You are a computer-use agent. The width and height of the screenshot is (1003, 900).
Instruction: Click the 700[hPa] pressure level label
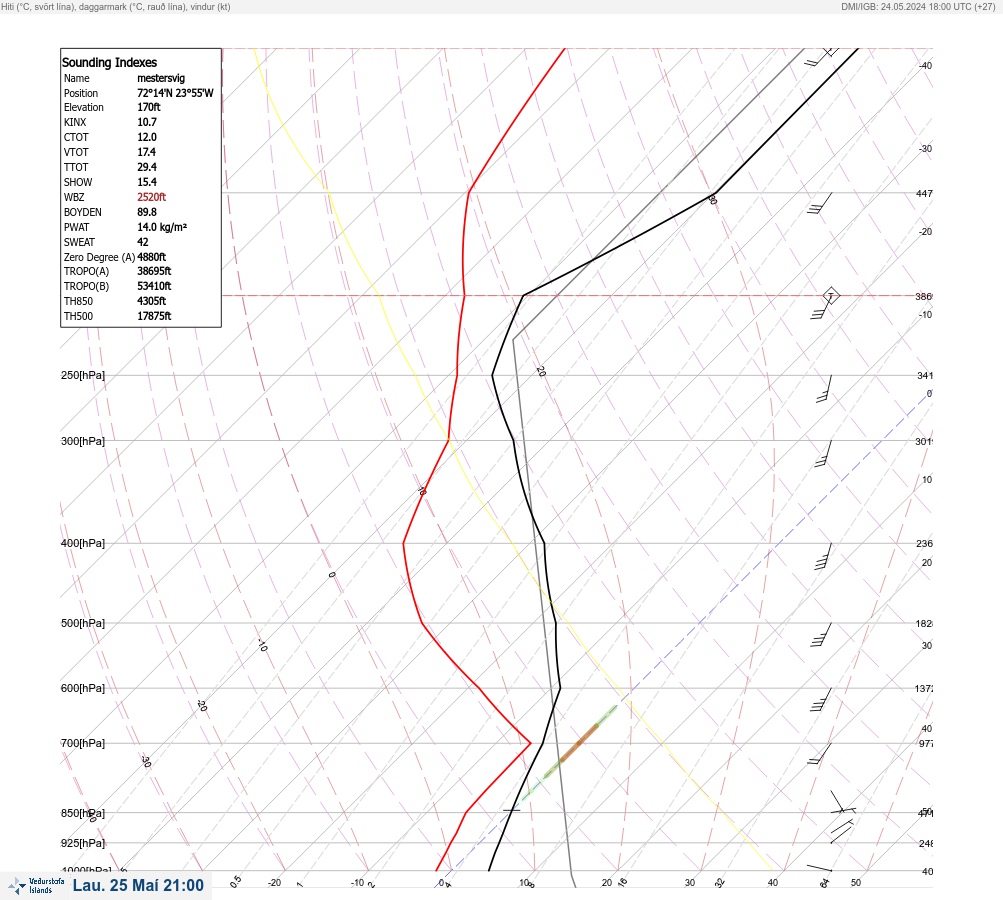pyautogui.click(x=83, y=743)
